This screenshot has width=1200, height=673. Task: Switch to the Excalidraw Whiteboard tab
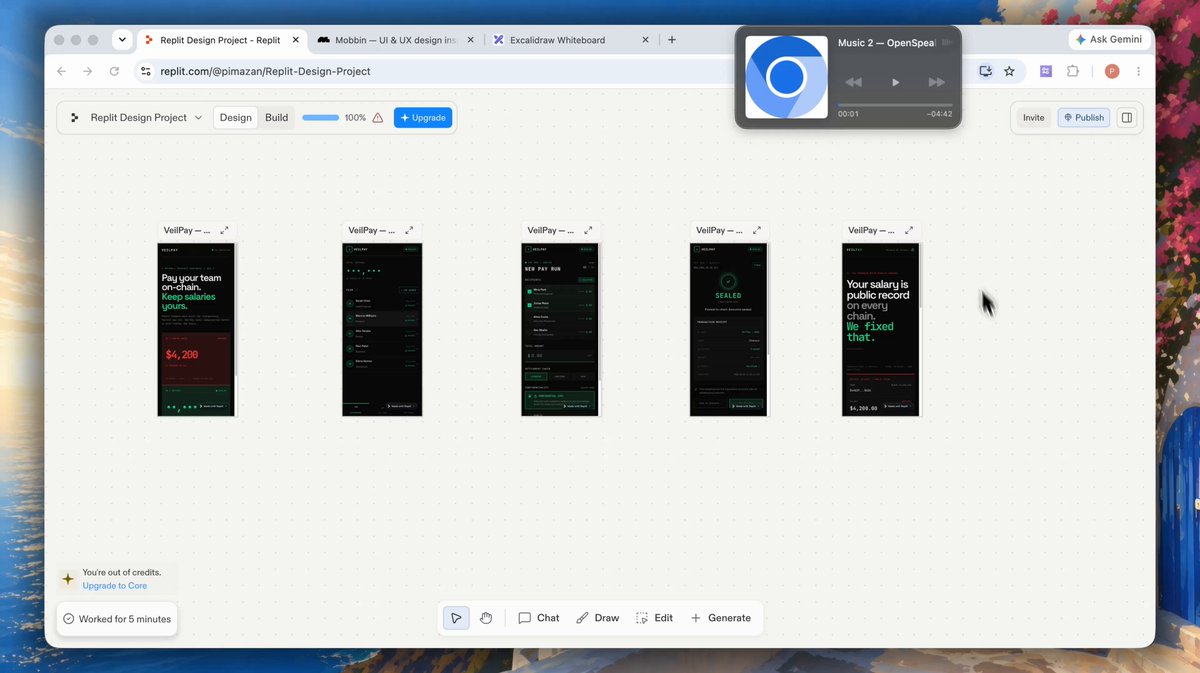tap(572, 40)
